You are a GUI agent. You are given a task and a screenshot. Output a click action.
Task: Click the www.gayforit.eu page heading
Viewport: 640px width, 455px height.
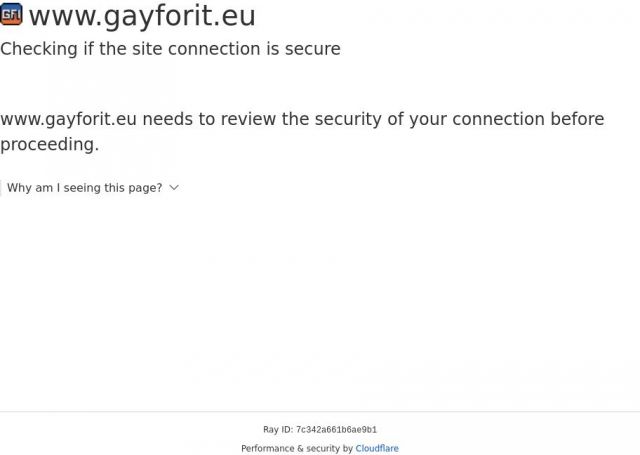tap(142, 16)
